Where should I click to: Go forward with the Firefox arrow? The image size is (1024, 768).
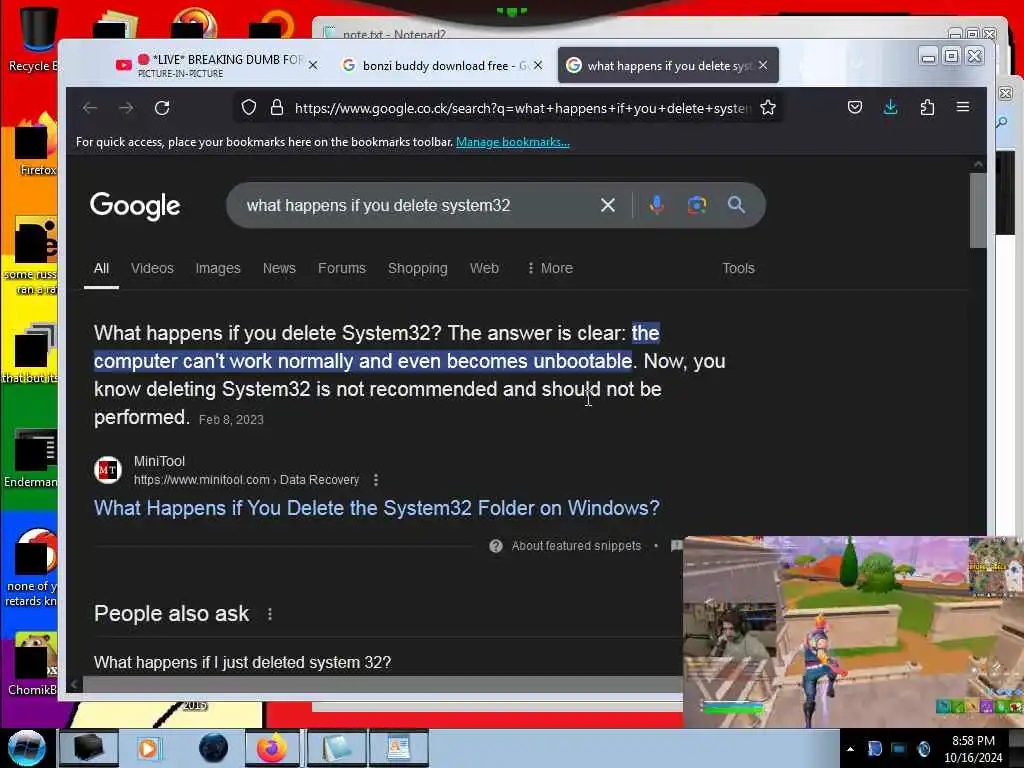pyautogui.click(x=126, y=108)
